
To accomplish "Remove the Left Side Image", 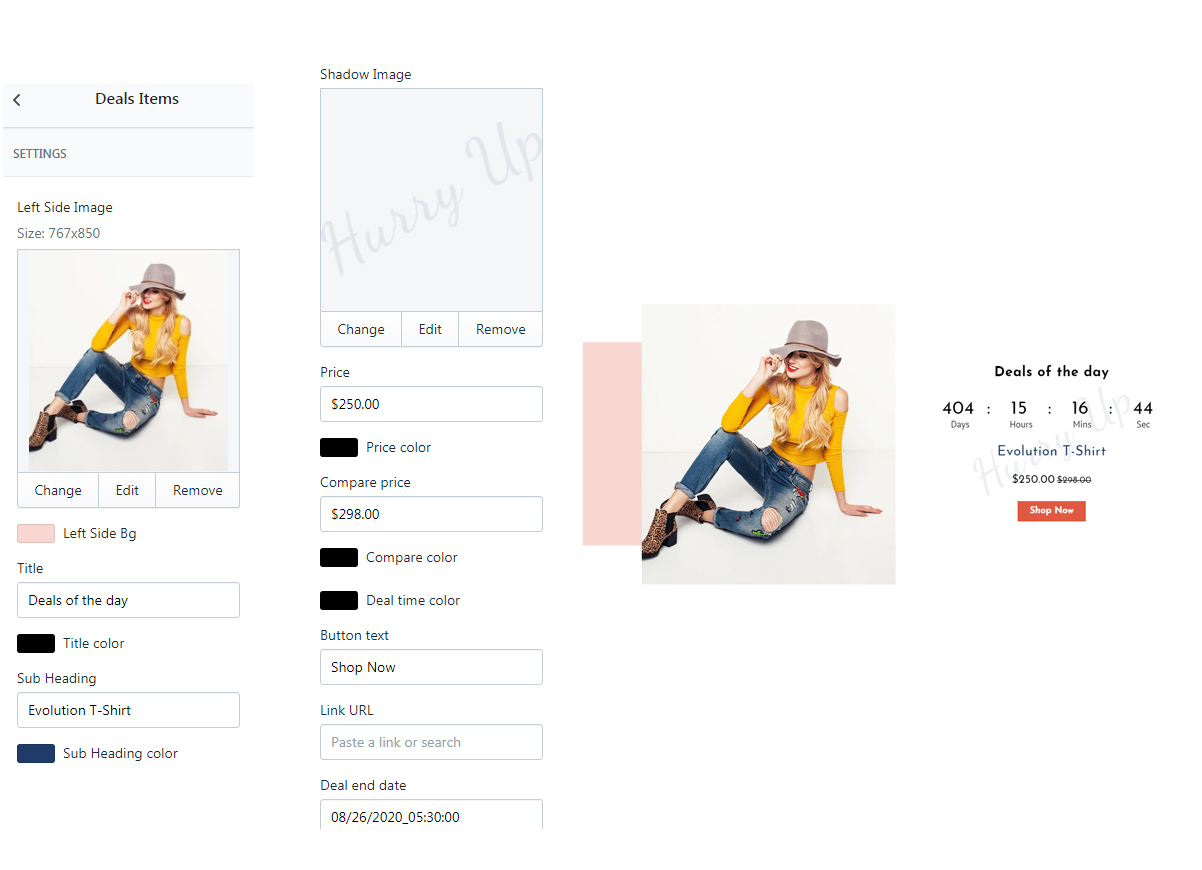I will (x=197, y=490).
